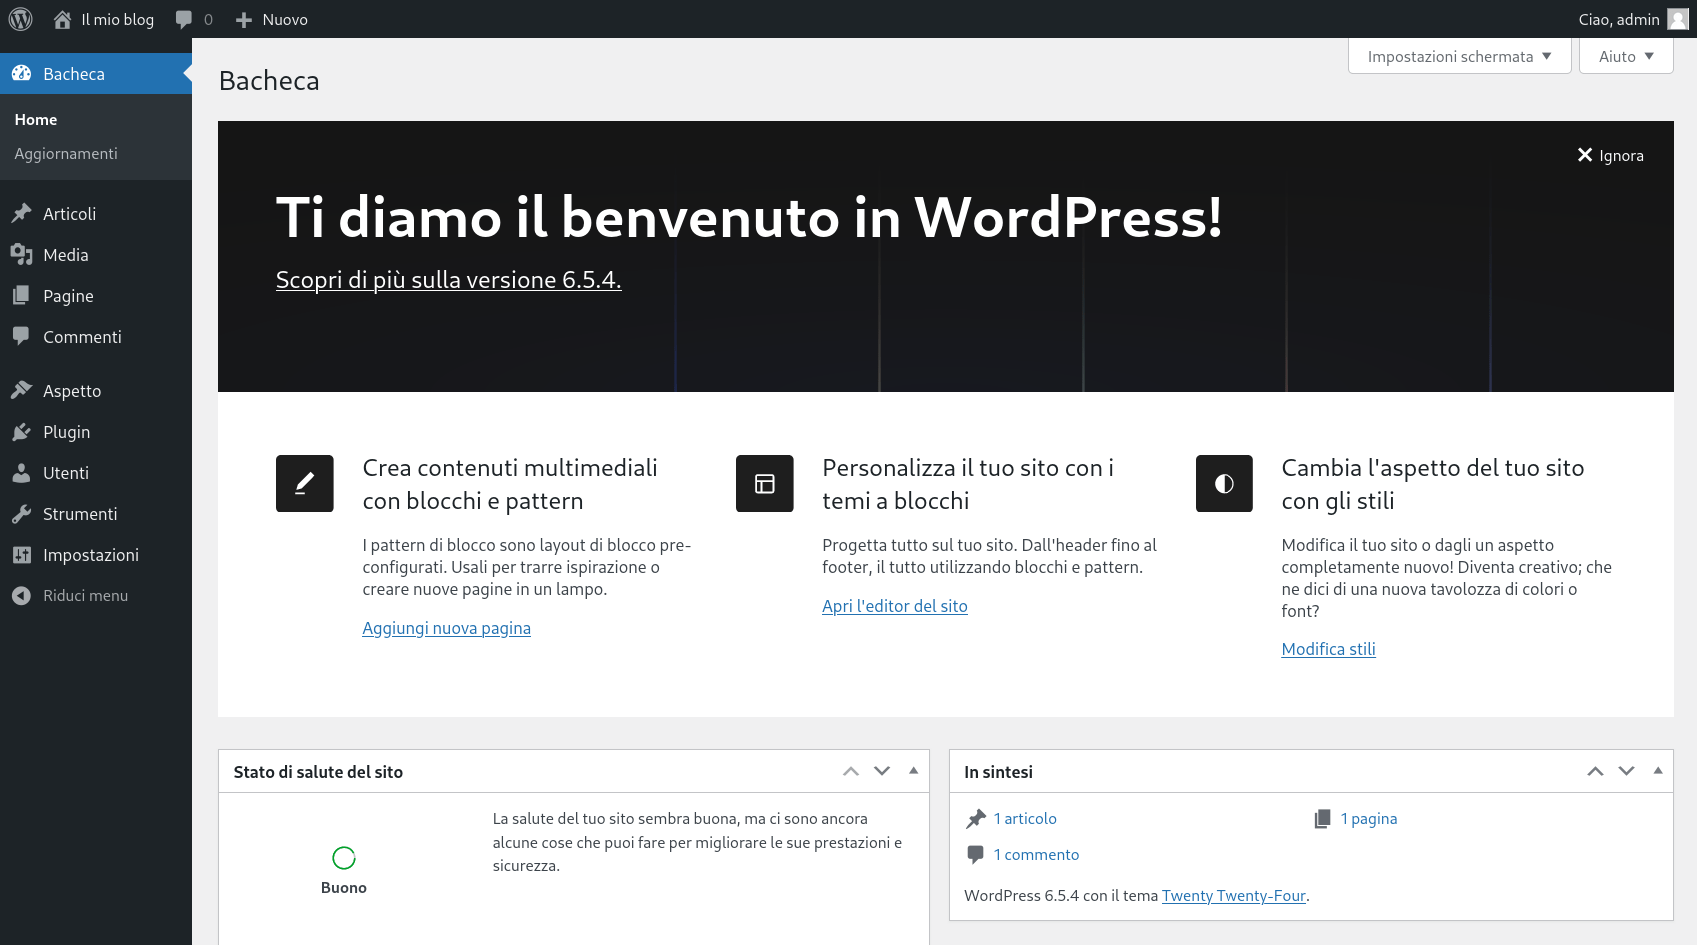Open the WordPress logo menu
1698x945 pixels.
coord(21,19)
